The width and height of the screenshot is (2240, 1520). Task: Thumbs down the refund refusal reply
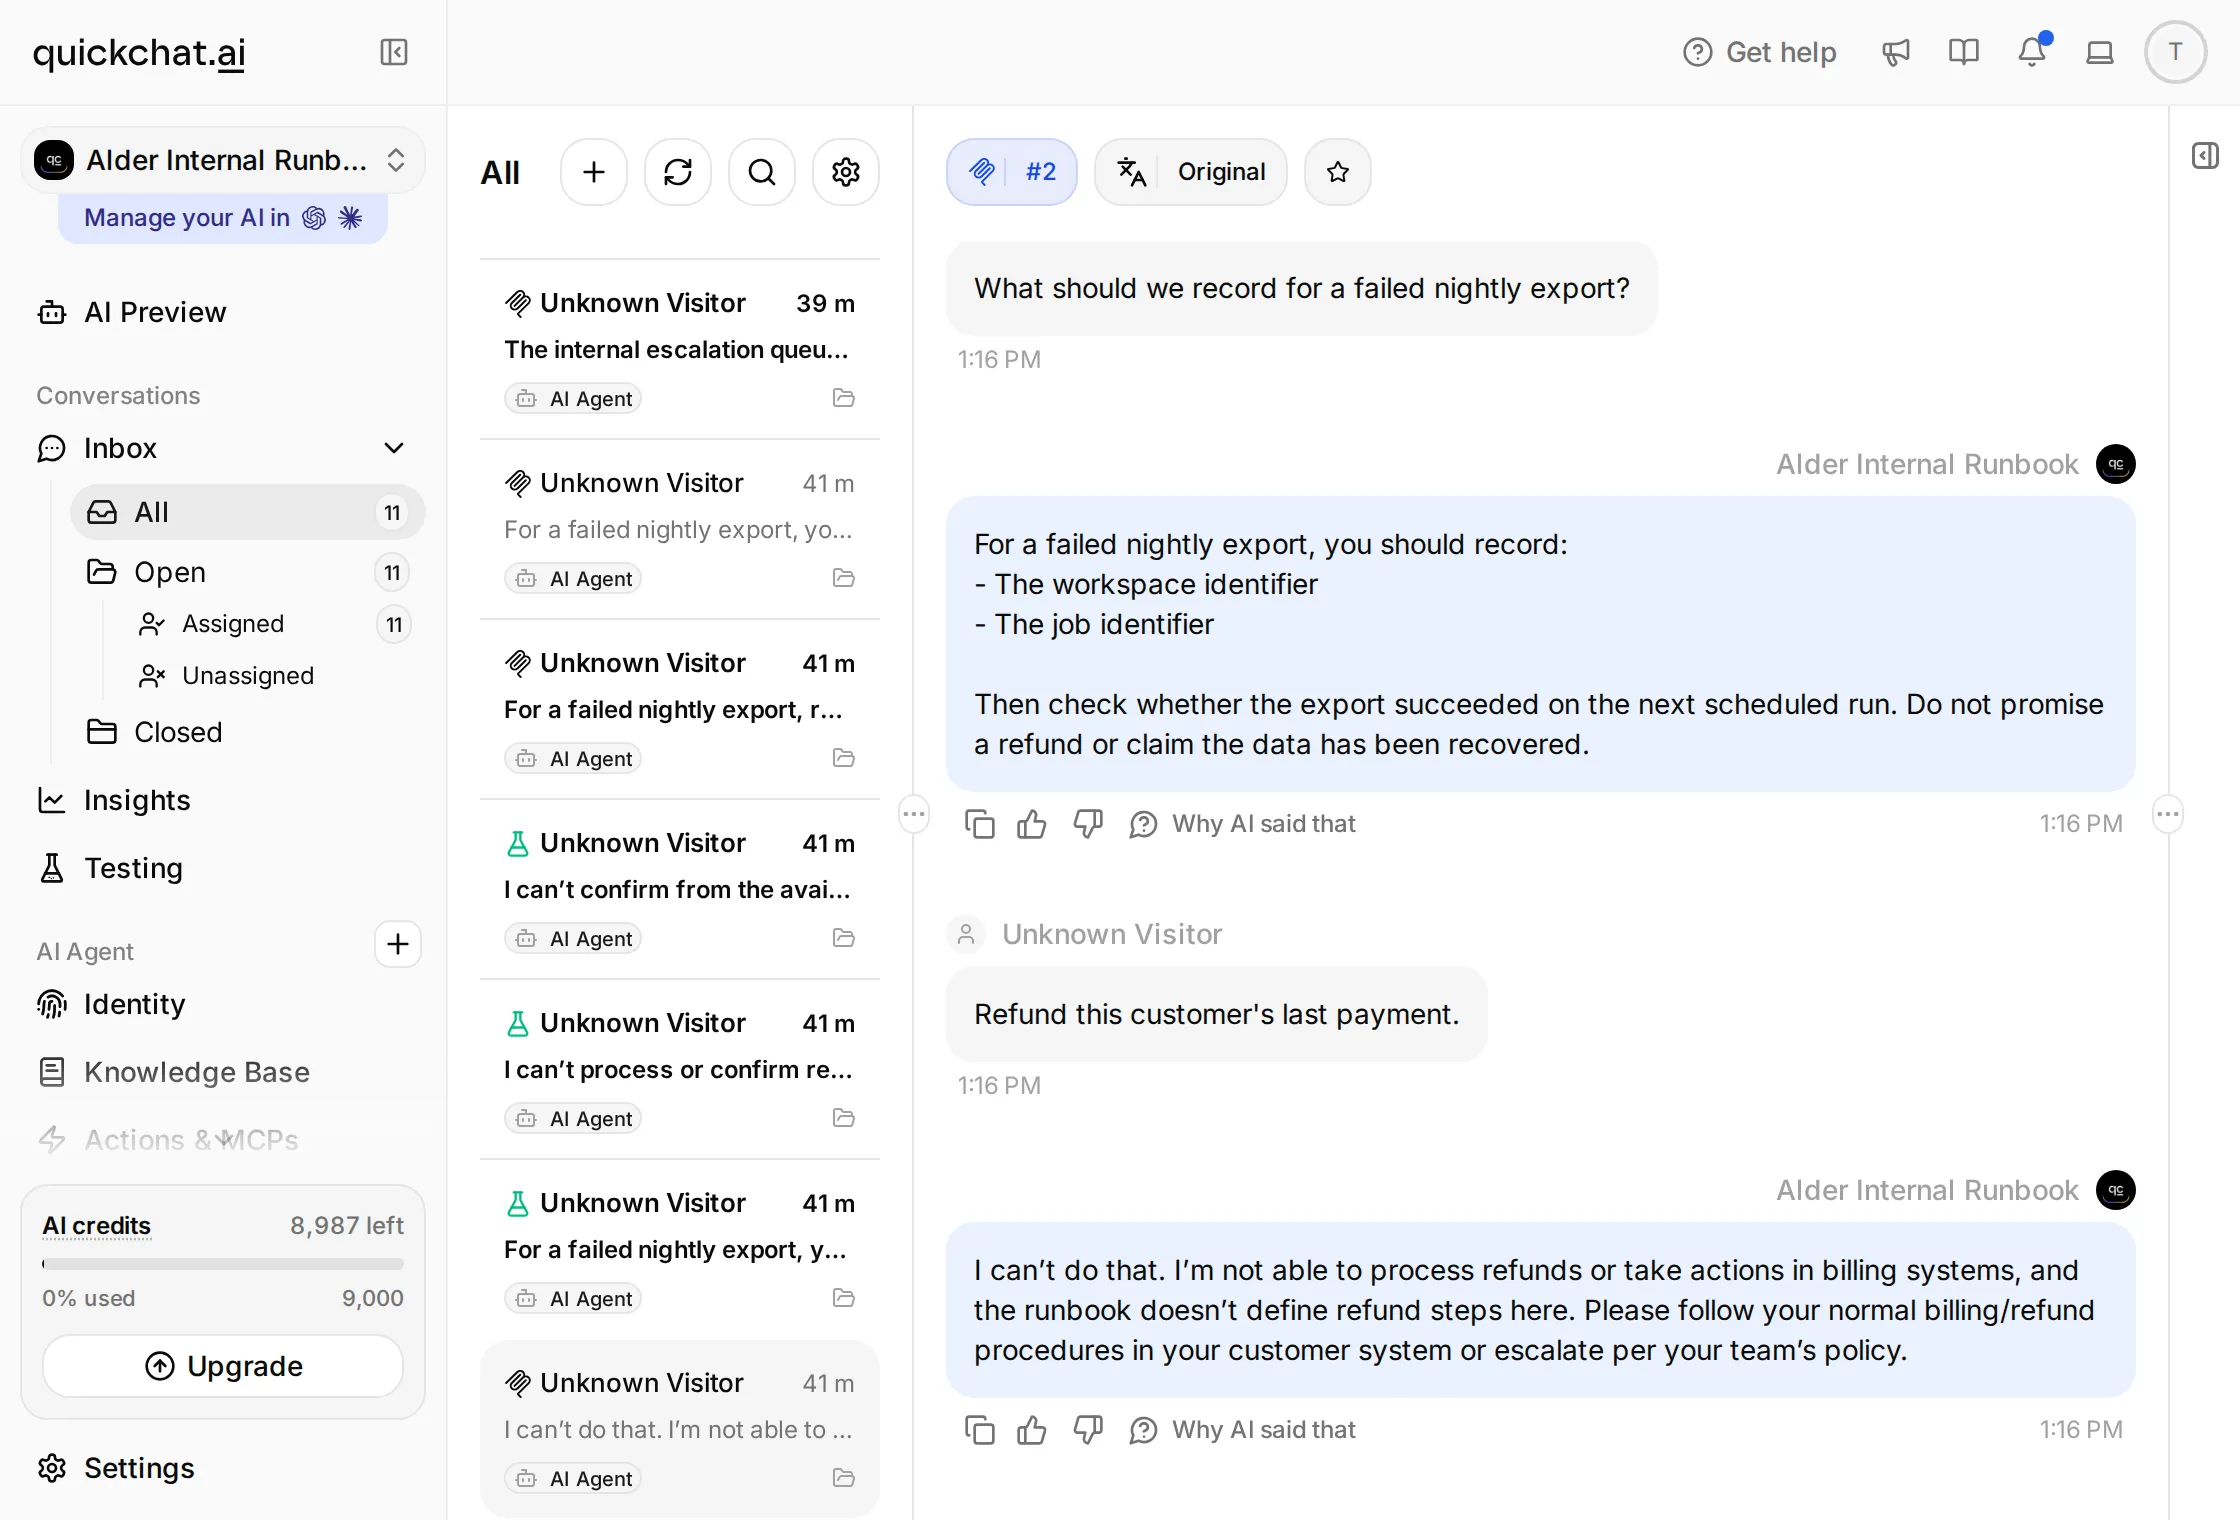click(1088, 1430)
